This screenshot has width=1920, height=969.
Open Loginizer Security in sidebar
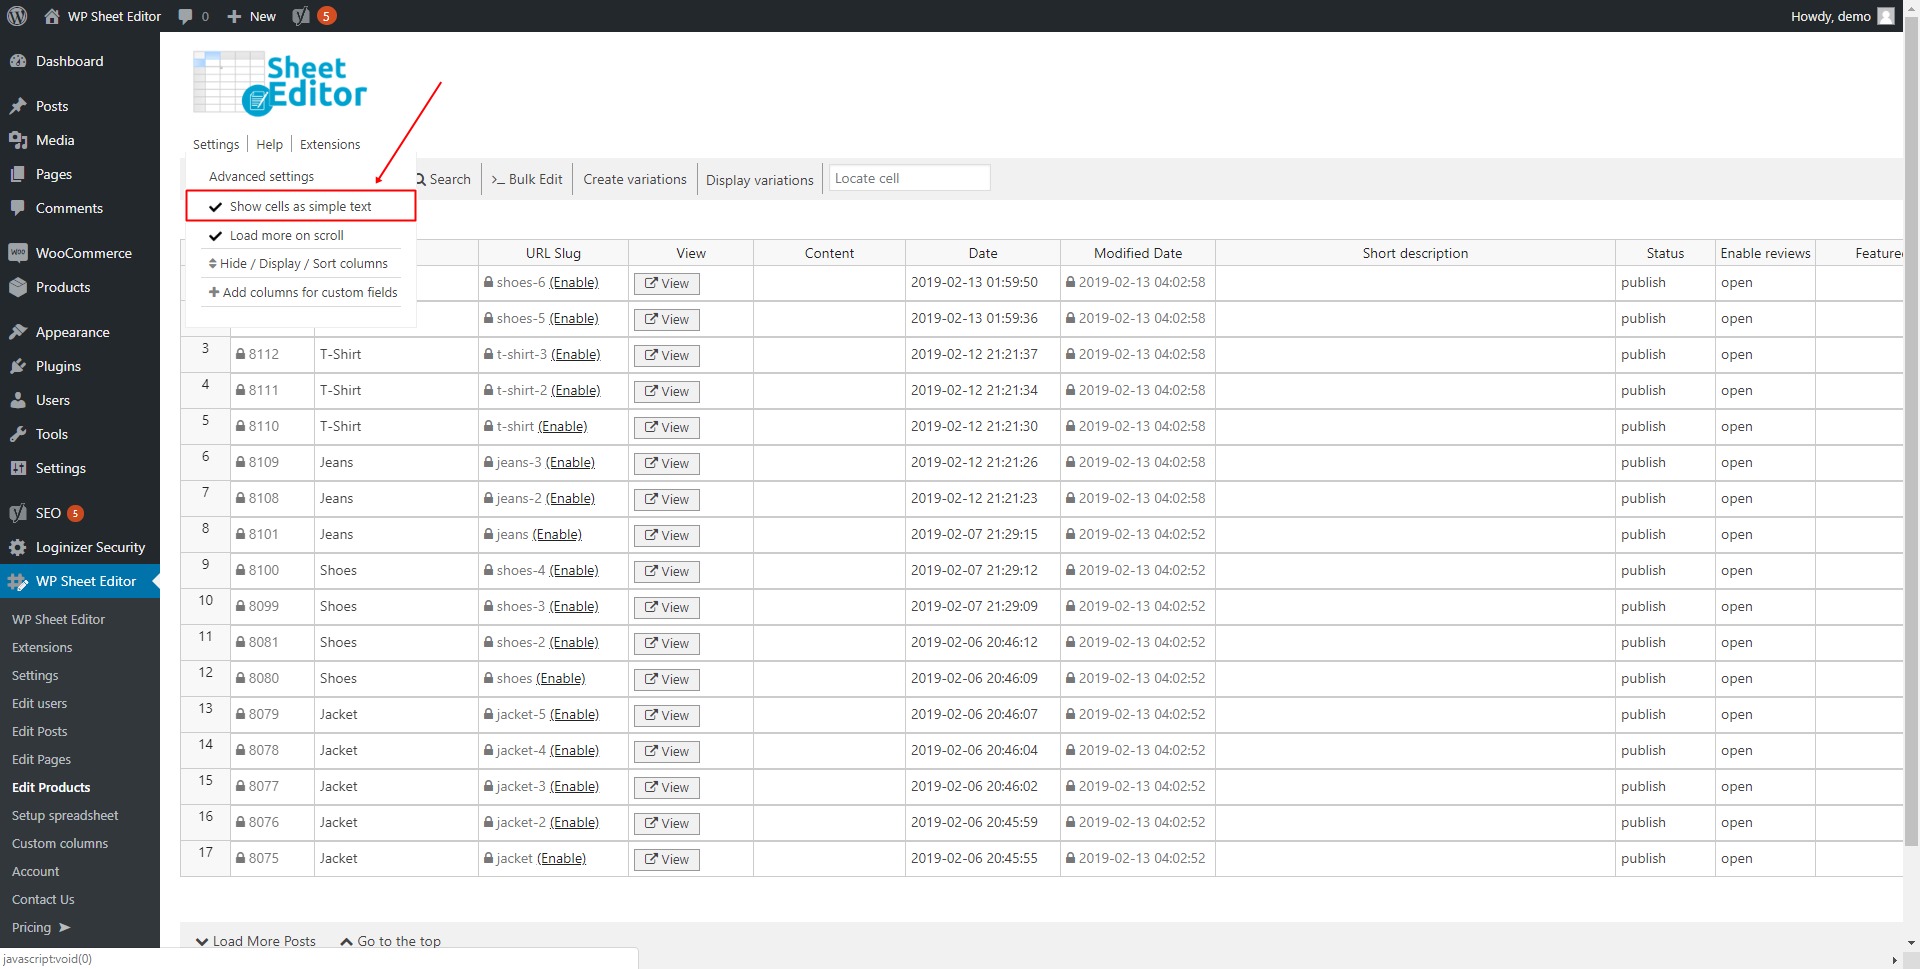(x=90, y=547)
